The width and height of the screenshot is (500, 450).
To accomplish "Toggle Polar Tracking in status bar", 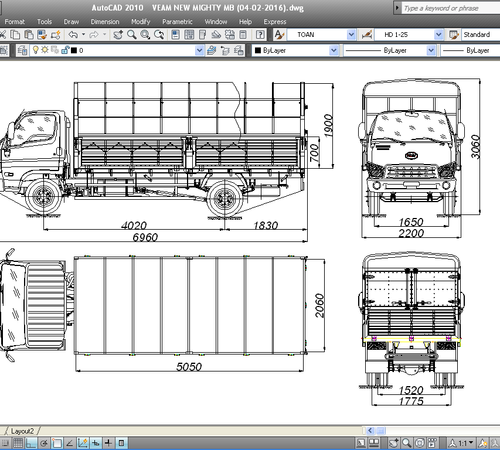I will 44,443.
